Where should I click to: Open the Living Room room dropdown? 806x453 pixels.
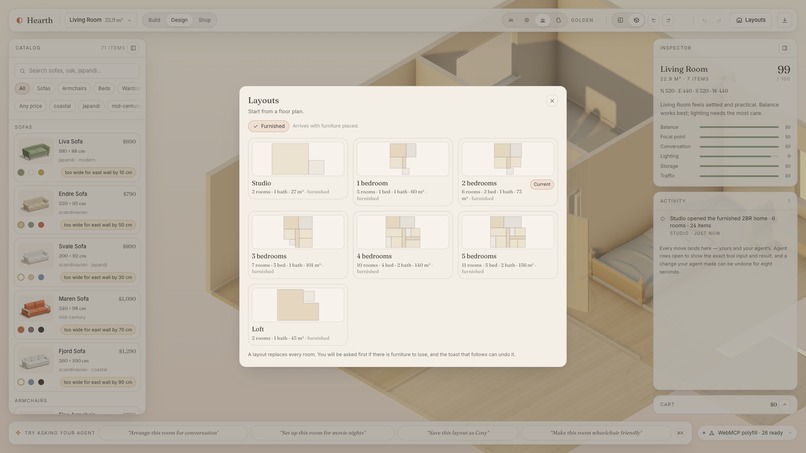click(100, 20)
